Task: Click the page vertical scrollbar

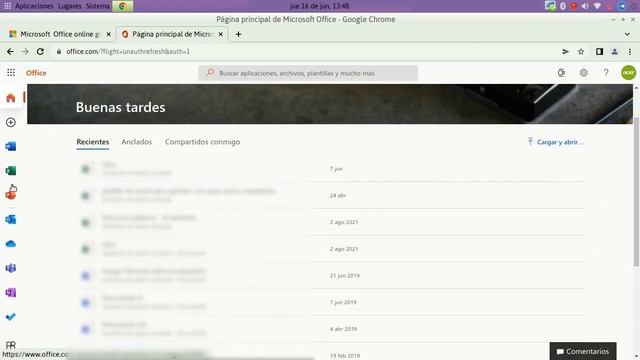Action: pyautogui.click(x=636, y=192)
